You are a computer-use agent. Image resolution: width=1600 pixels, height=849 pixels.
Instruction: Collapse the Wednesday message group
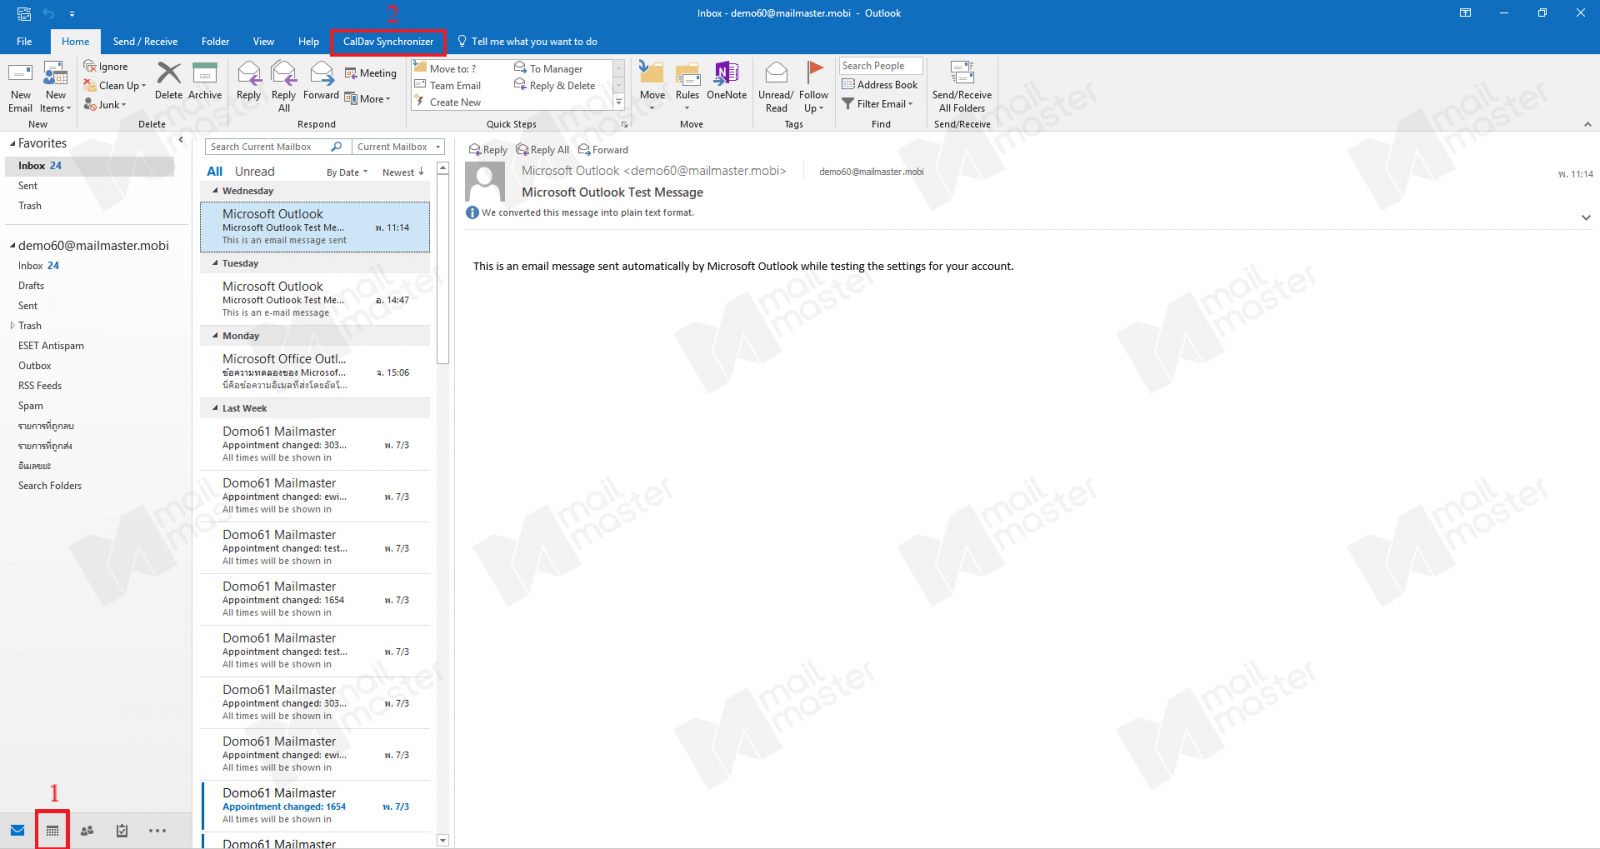point(215,190)
